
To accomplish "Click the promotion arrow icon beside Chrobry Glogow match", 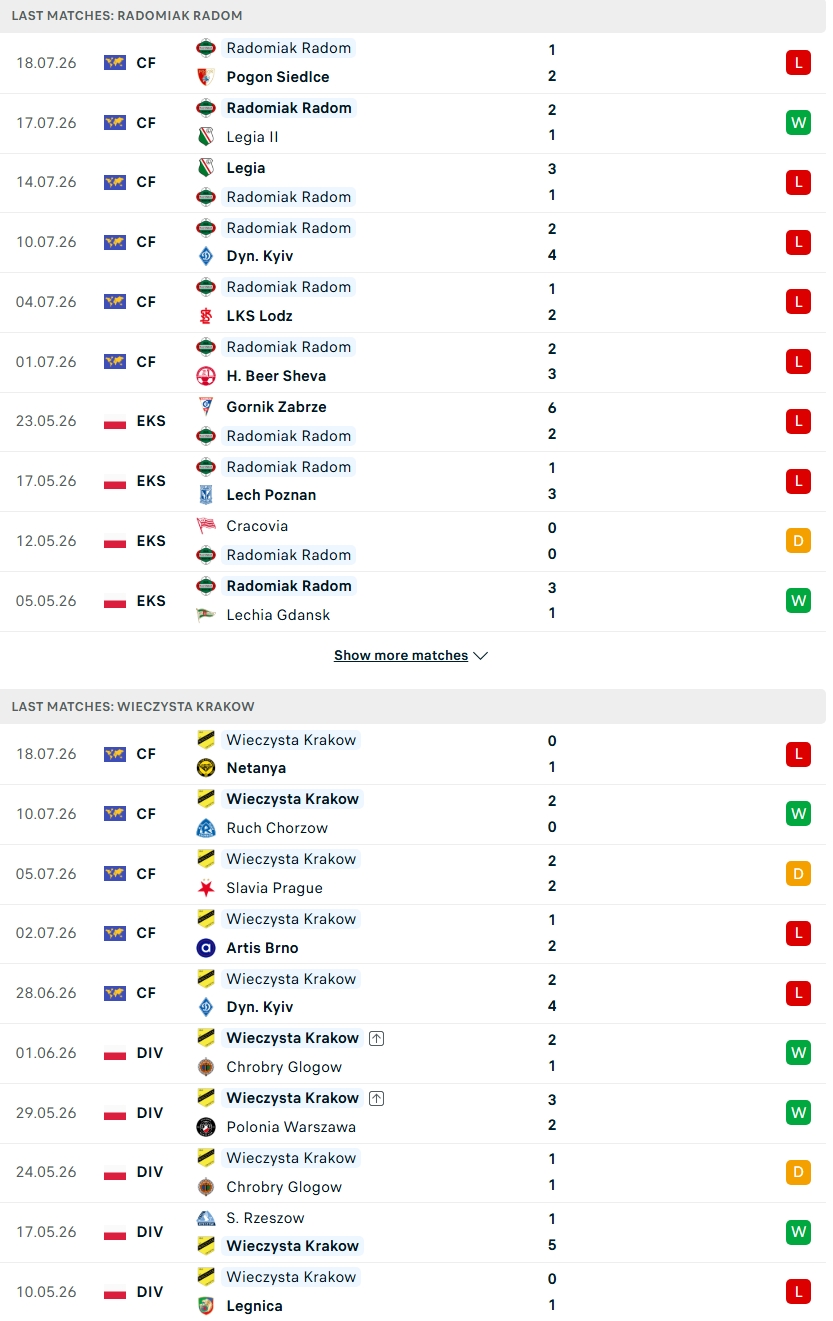I will (x=376, y=1039).
